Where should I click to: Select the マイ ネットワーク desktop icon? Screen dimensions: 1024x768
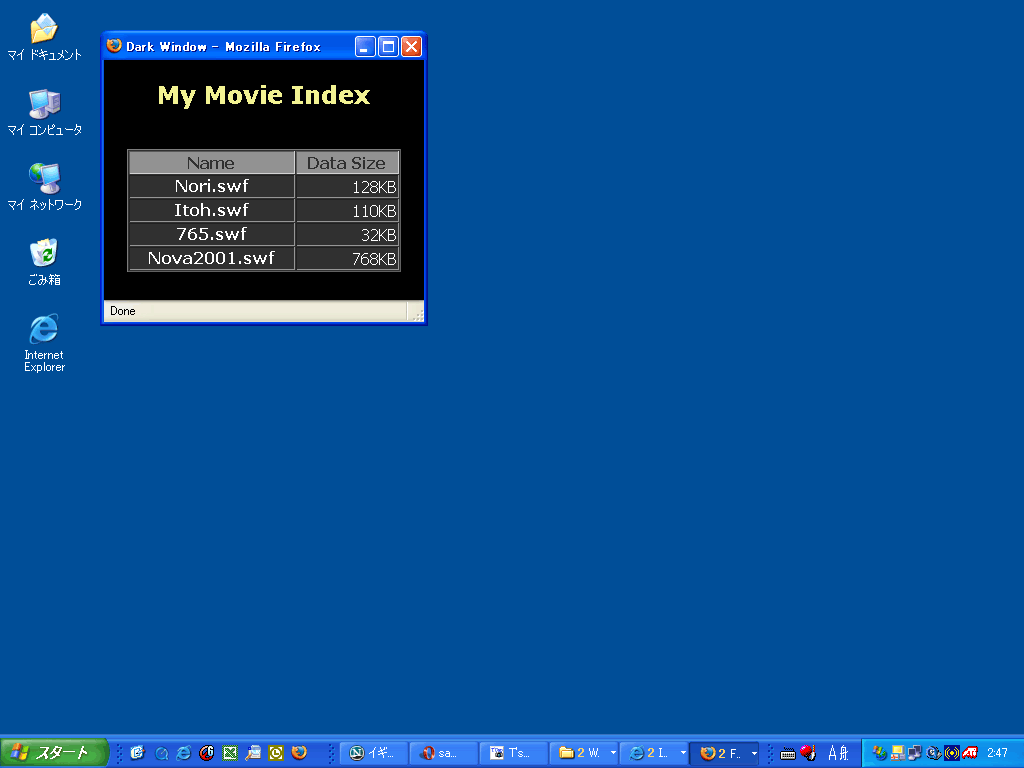[44, 179]
